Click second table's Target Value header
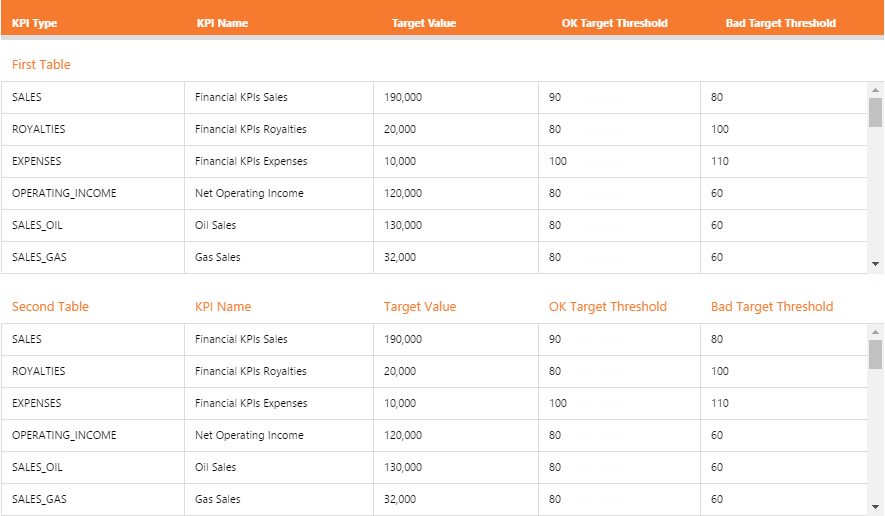The height and width of the screenshot is (516, 885). coord(420,307)
